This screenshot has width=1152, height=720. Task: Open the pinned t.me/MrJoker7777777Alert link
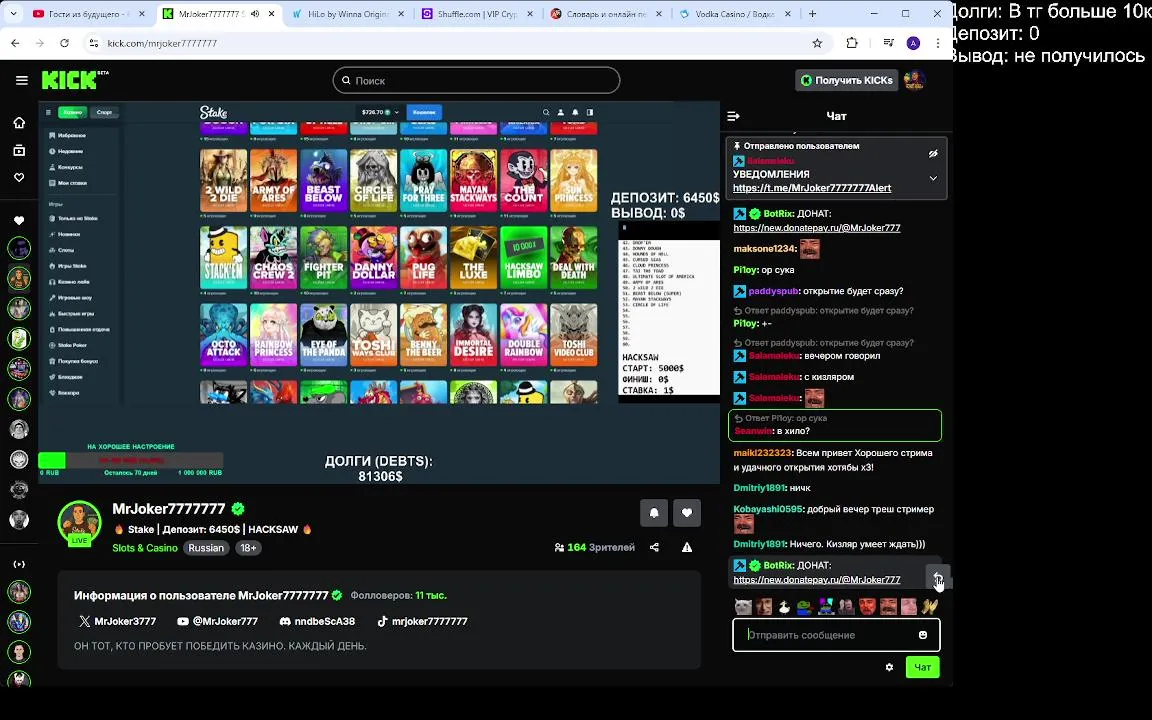(x=812, y=188)
